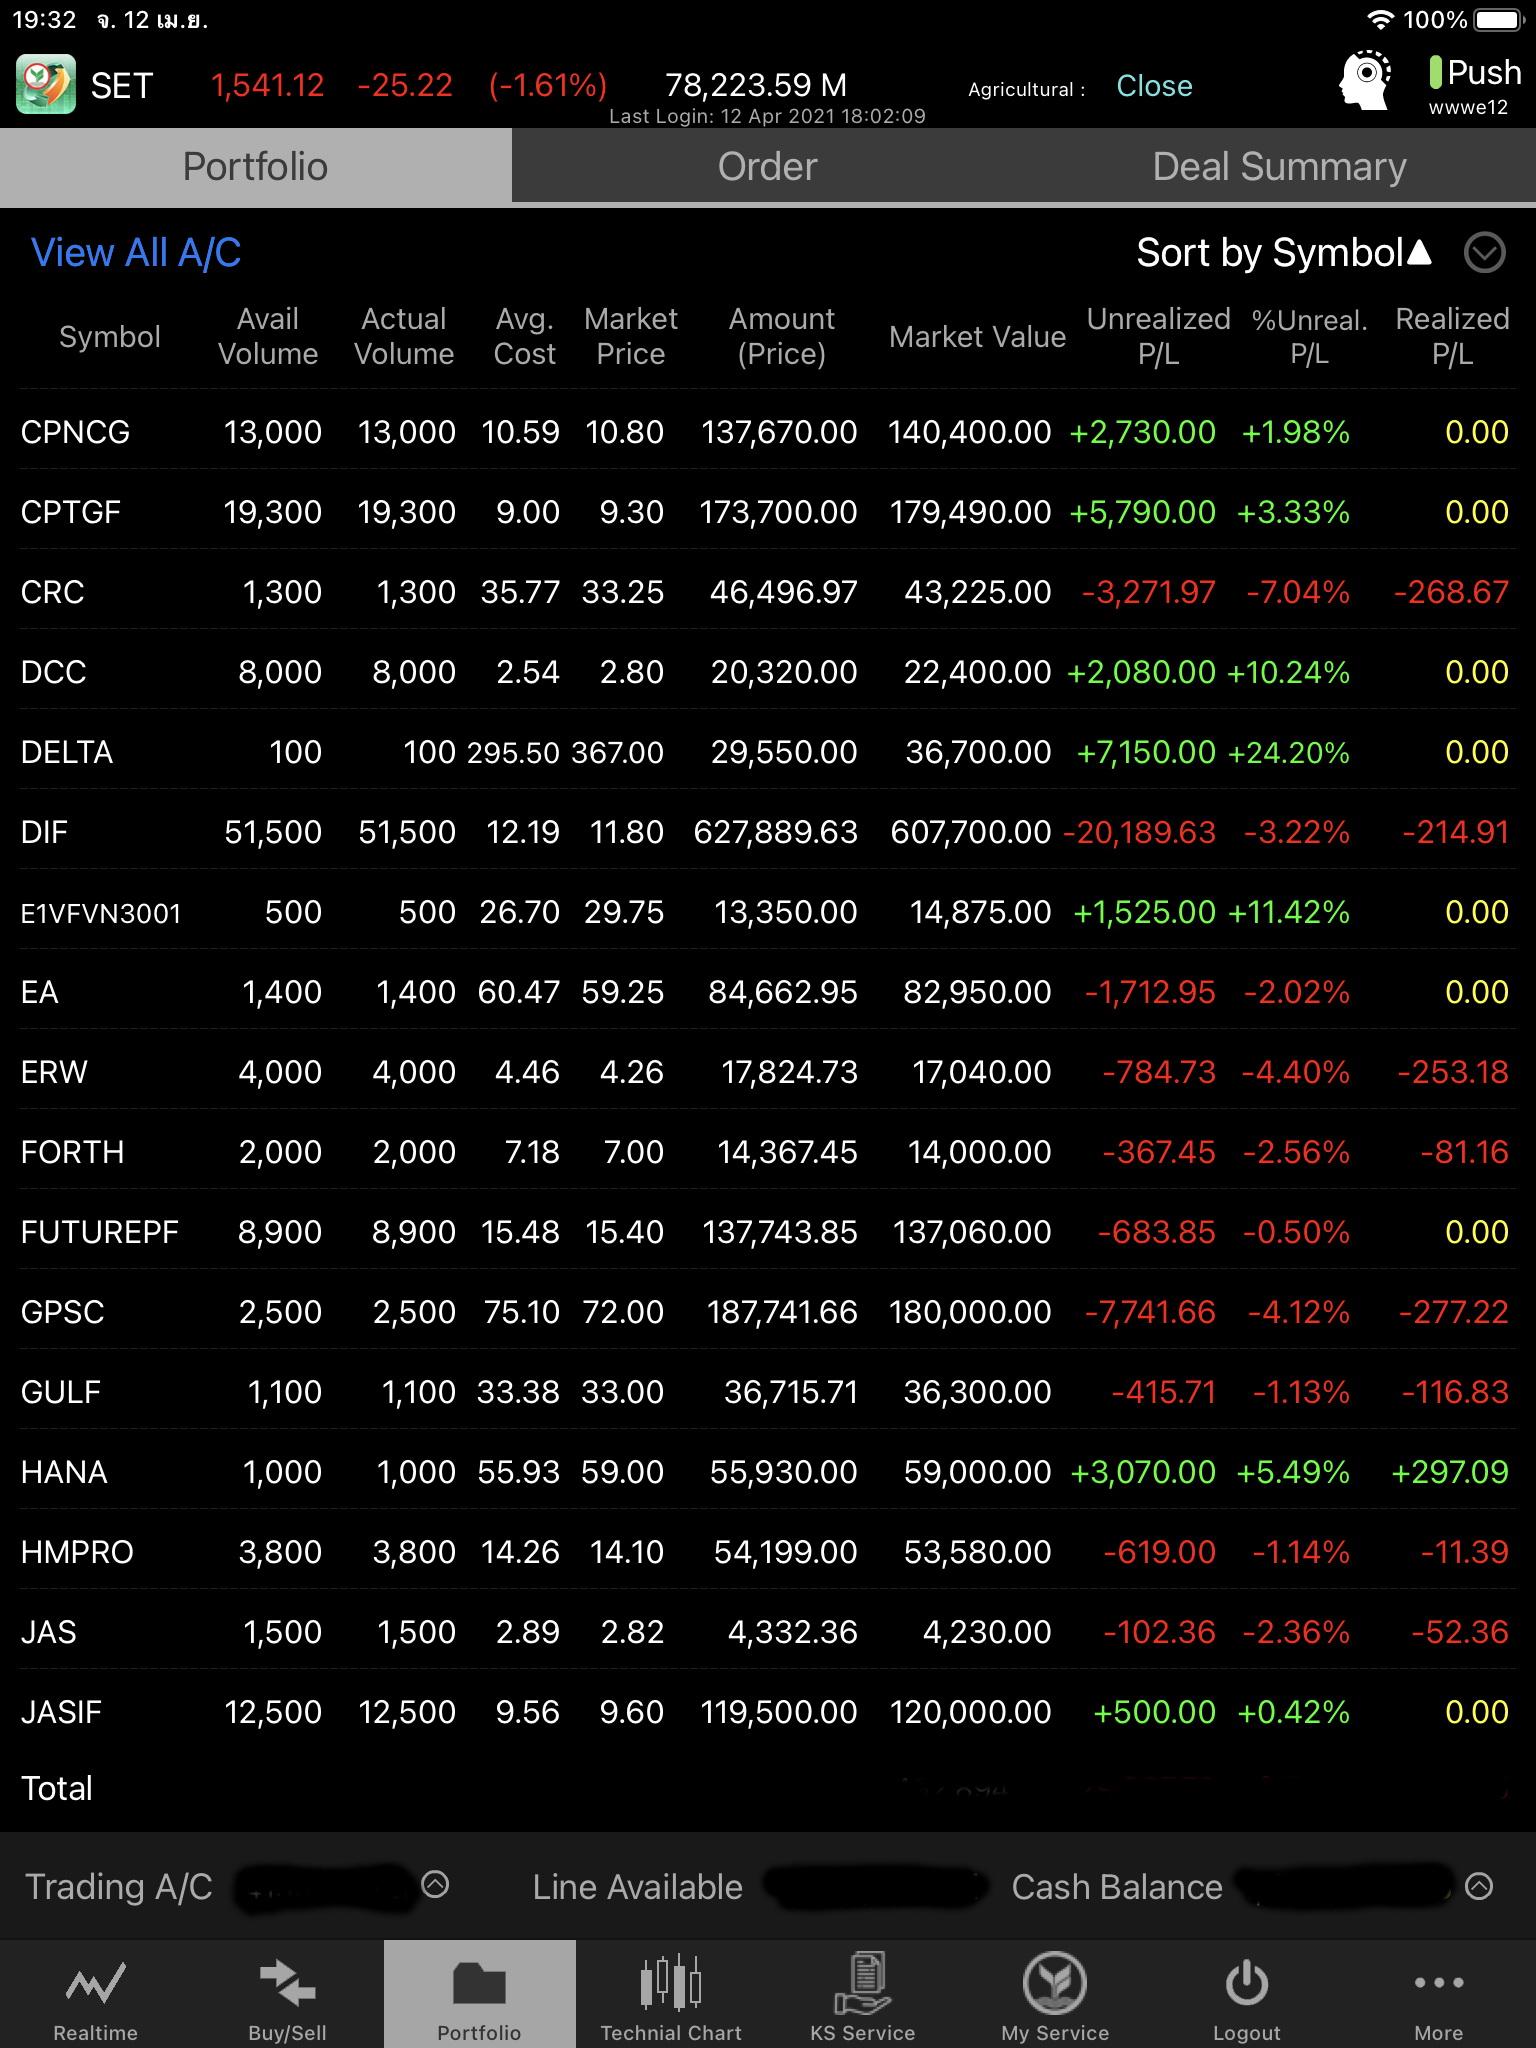This screenshot has width=1536, height=2048.
Task: Tap the Total row label
Action: [57, 1788]
